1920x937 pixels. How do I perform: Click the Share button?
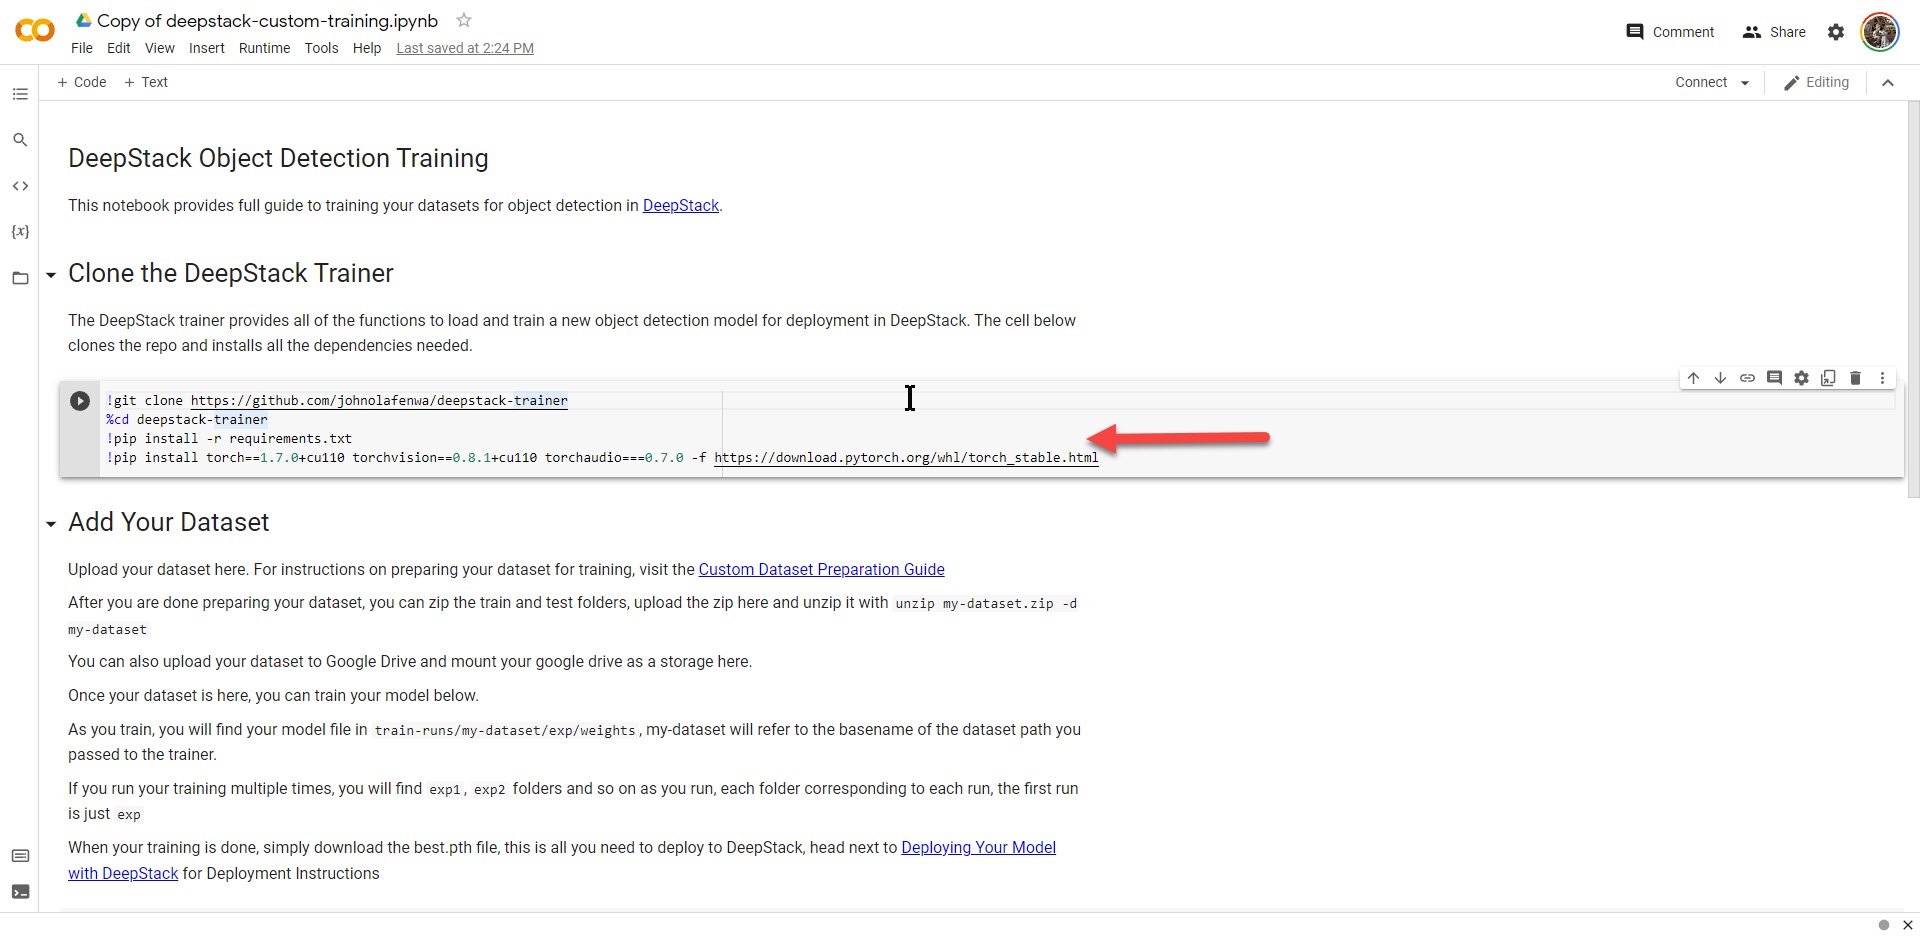1774,32
